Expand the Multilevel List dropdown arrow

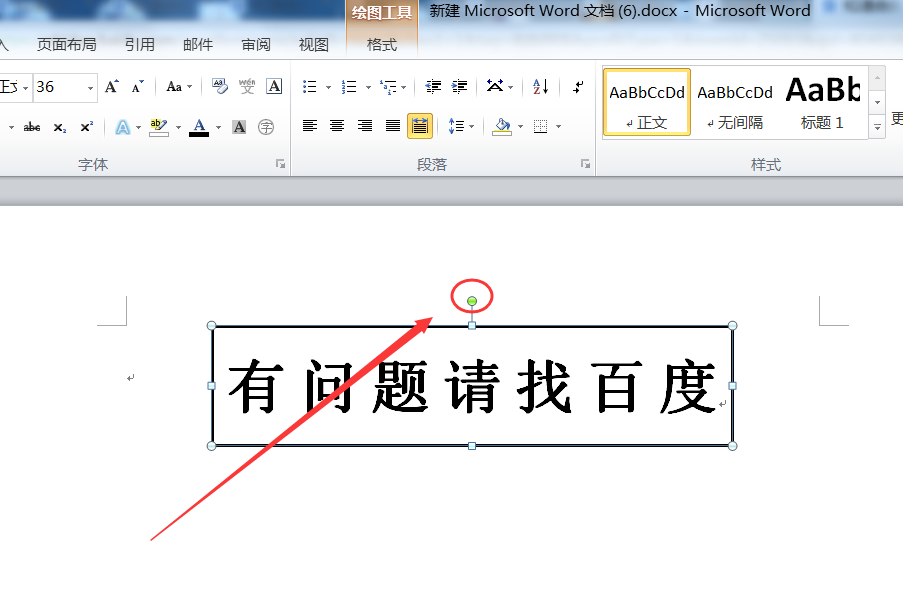click(404, 88)
